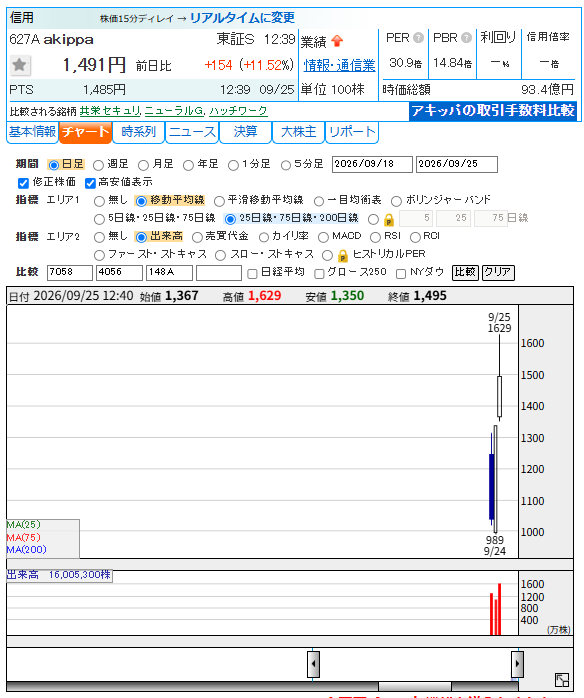Image resolution: width=584 pixels, height=698 pixels.
Task: Click the クリア button
Action: [499, 272]
